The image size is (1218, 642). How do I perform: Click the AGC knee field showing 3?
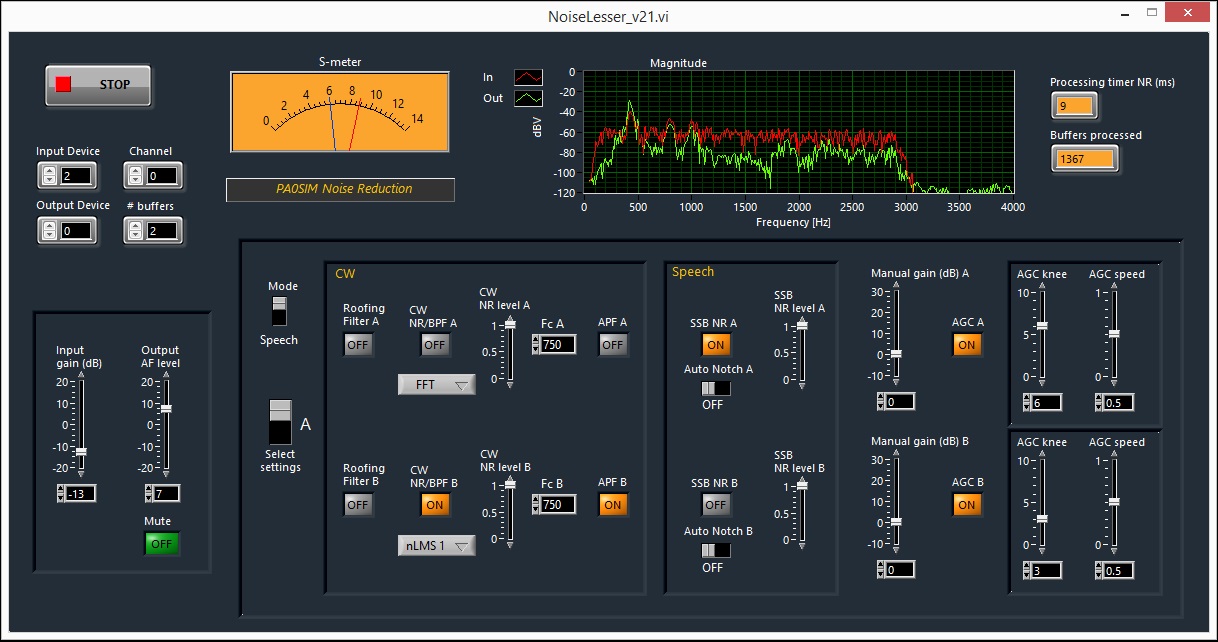(1046, 570)
